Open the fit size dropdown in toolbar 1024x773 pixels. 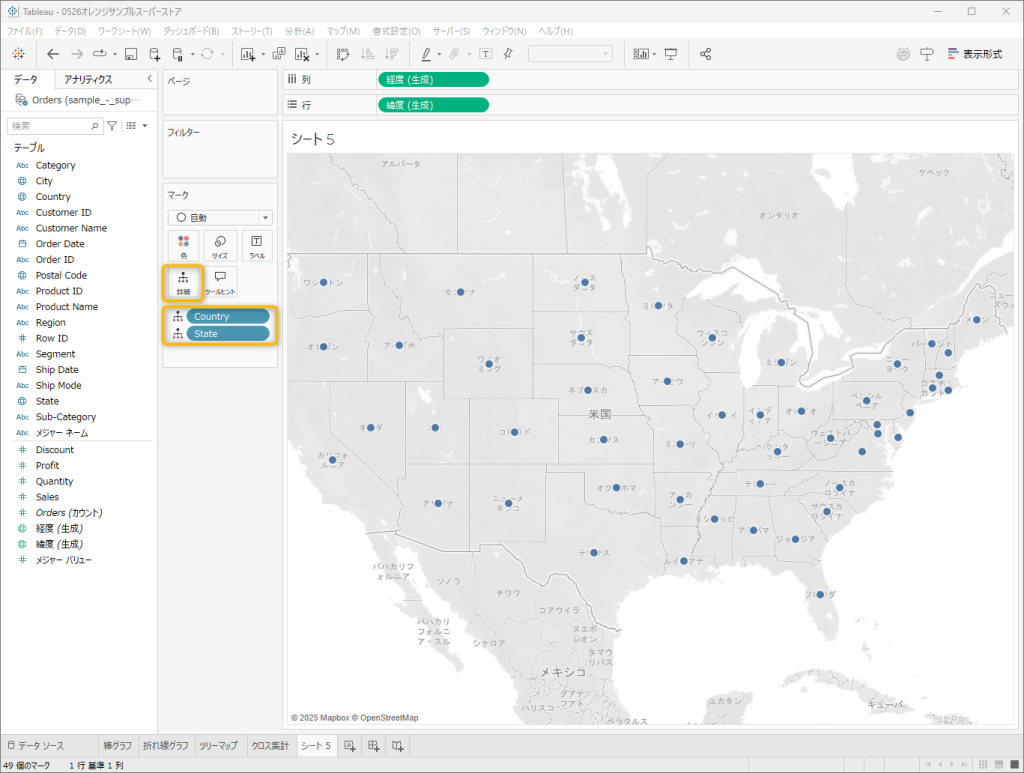(x=569, y=54)
